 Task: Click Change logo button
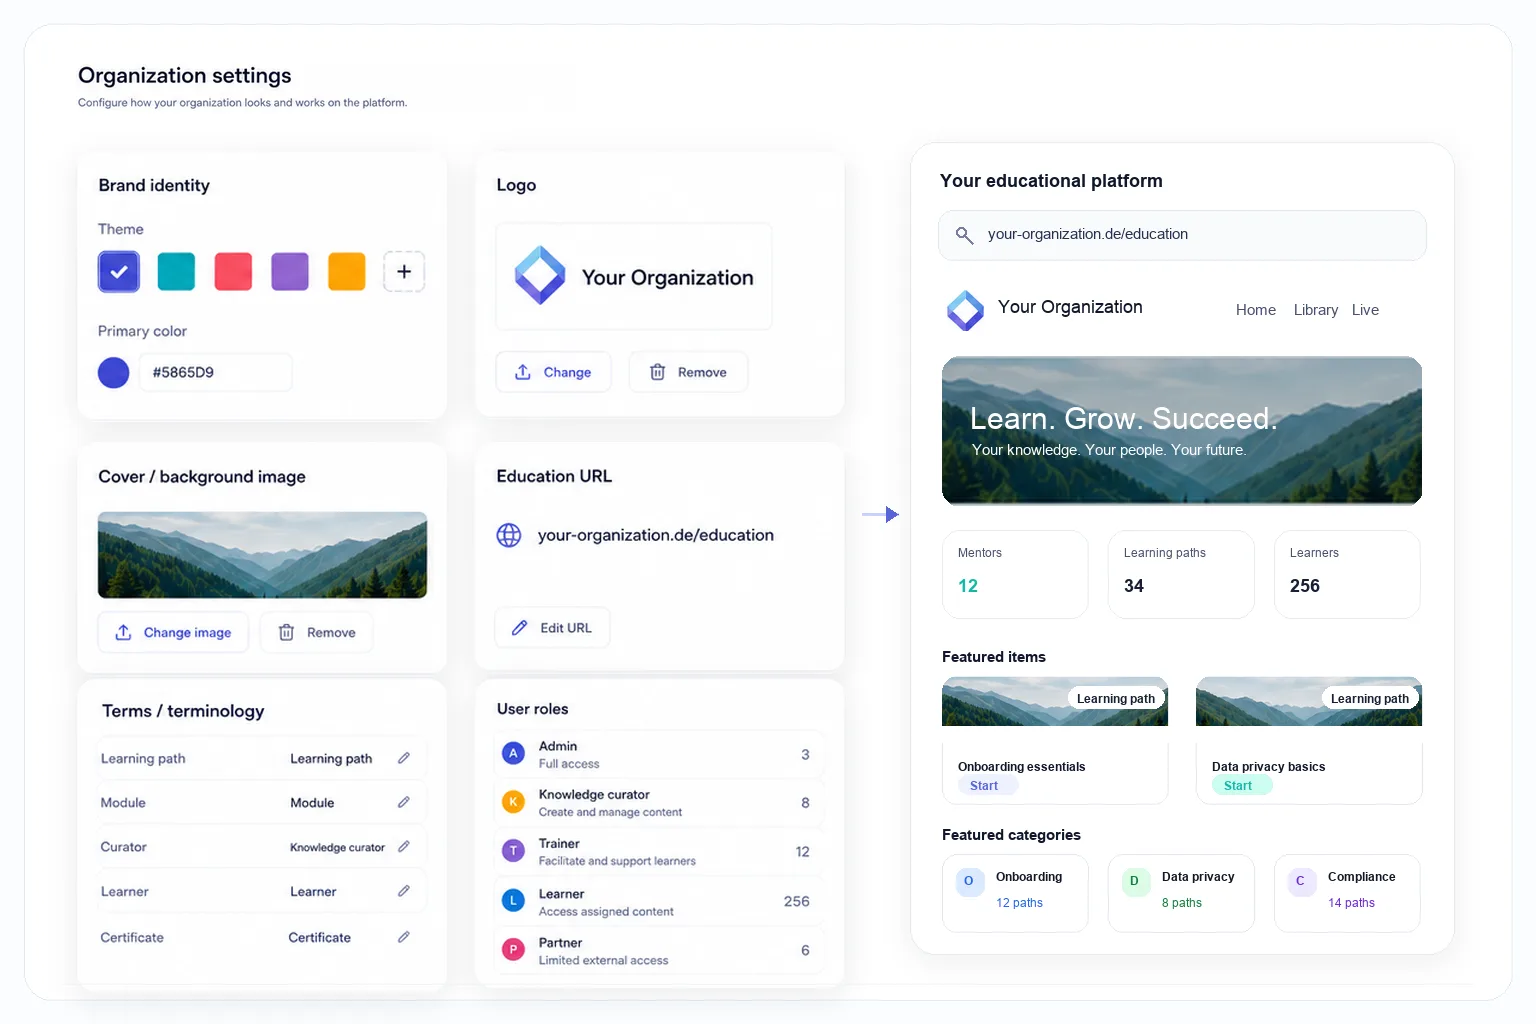[x=553, y=372]
